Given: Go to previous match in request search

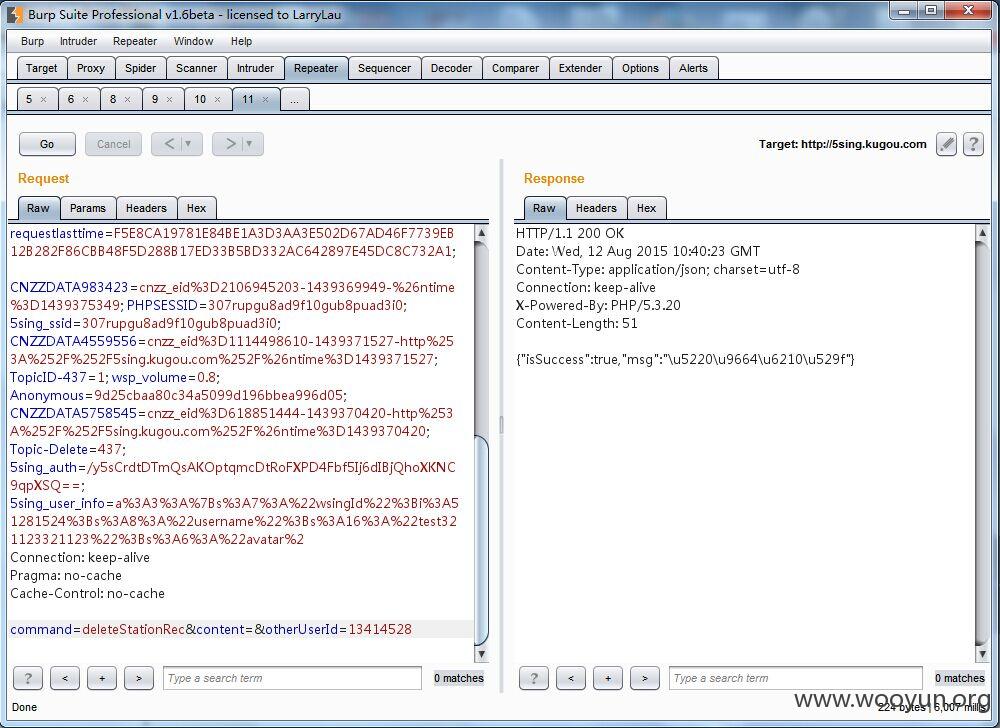Looking at the screenshot, I should click(x=65, y=678).
